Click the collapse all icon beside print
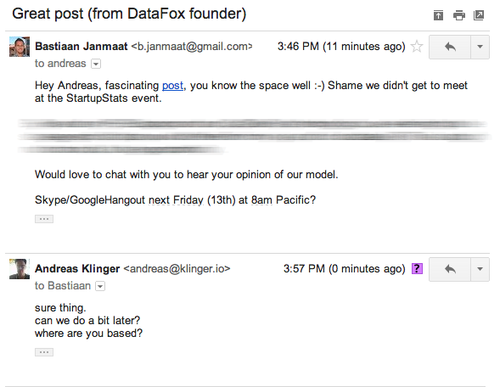Image resolution: width=500 pixels, height=387 pixels. pos(438,15)
